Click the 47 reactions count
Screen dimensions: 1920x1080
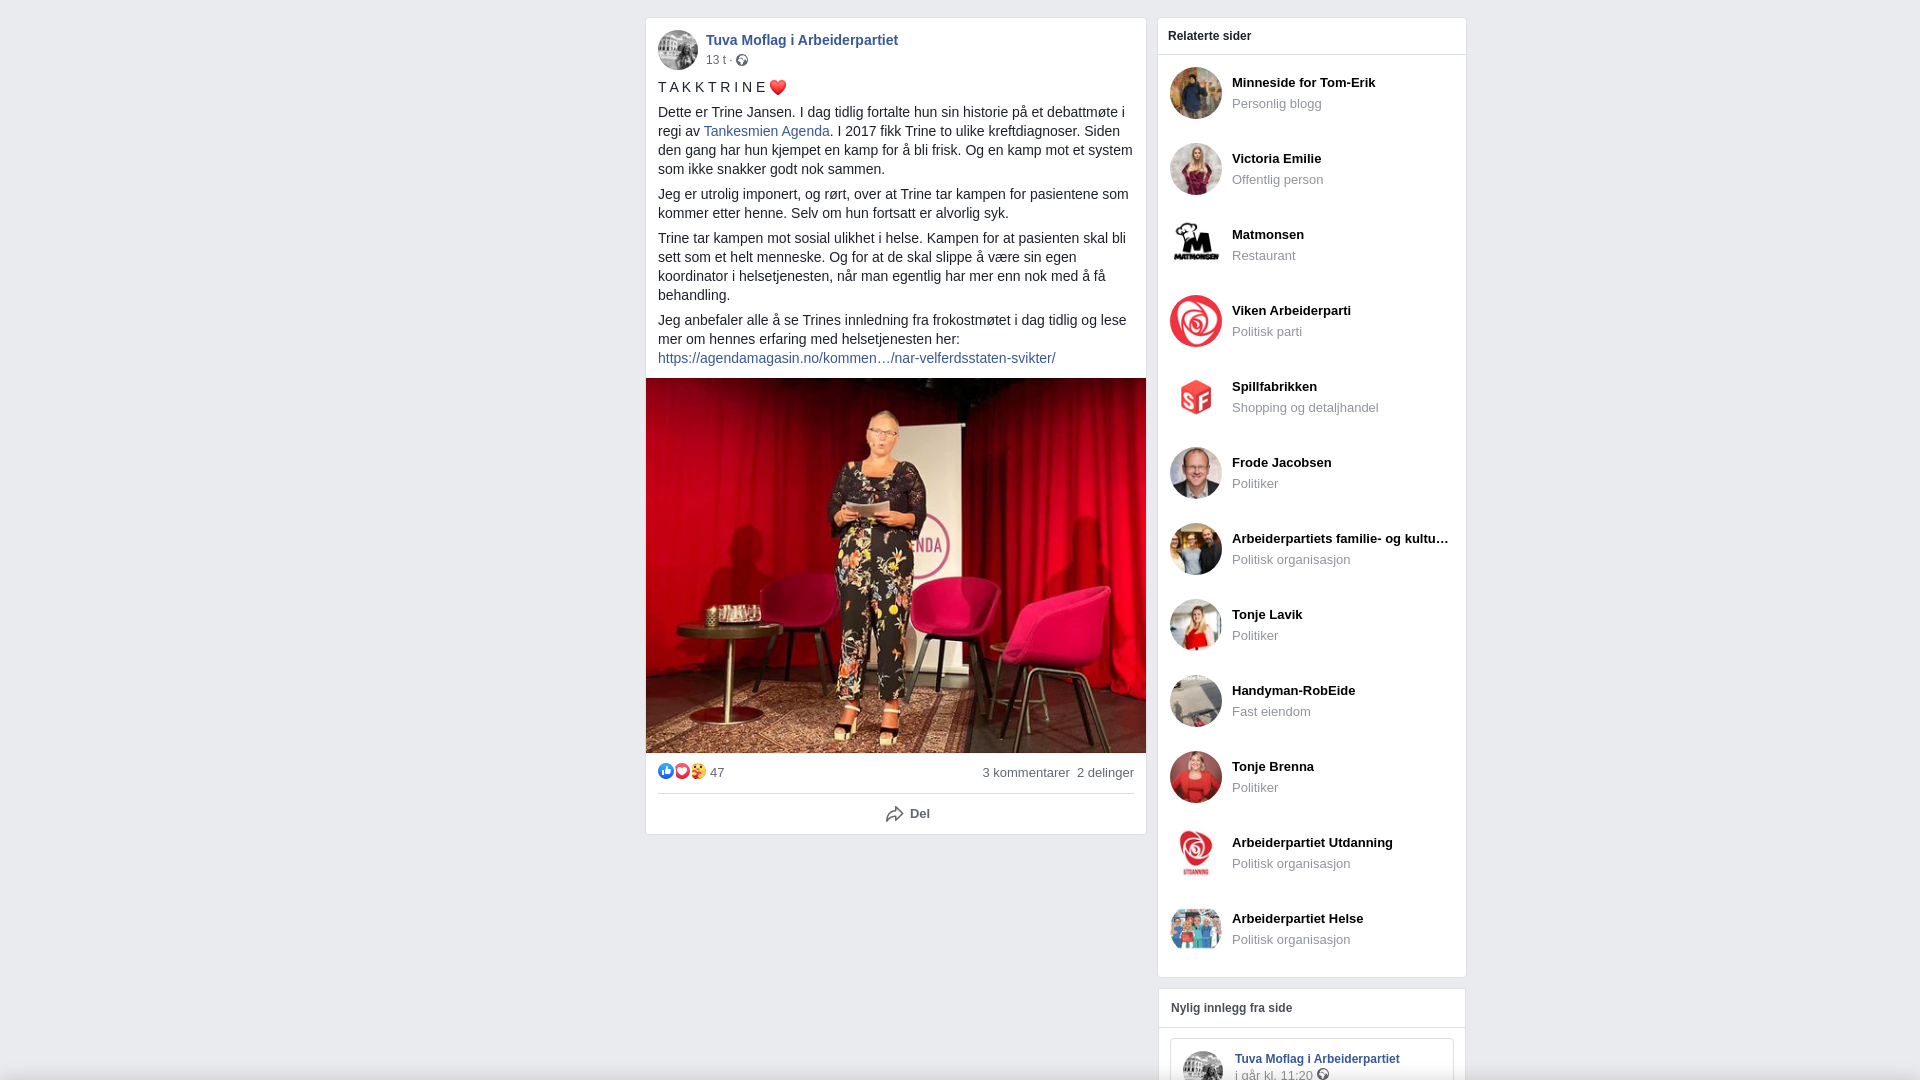click(x=717, y=773)
